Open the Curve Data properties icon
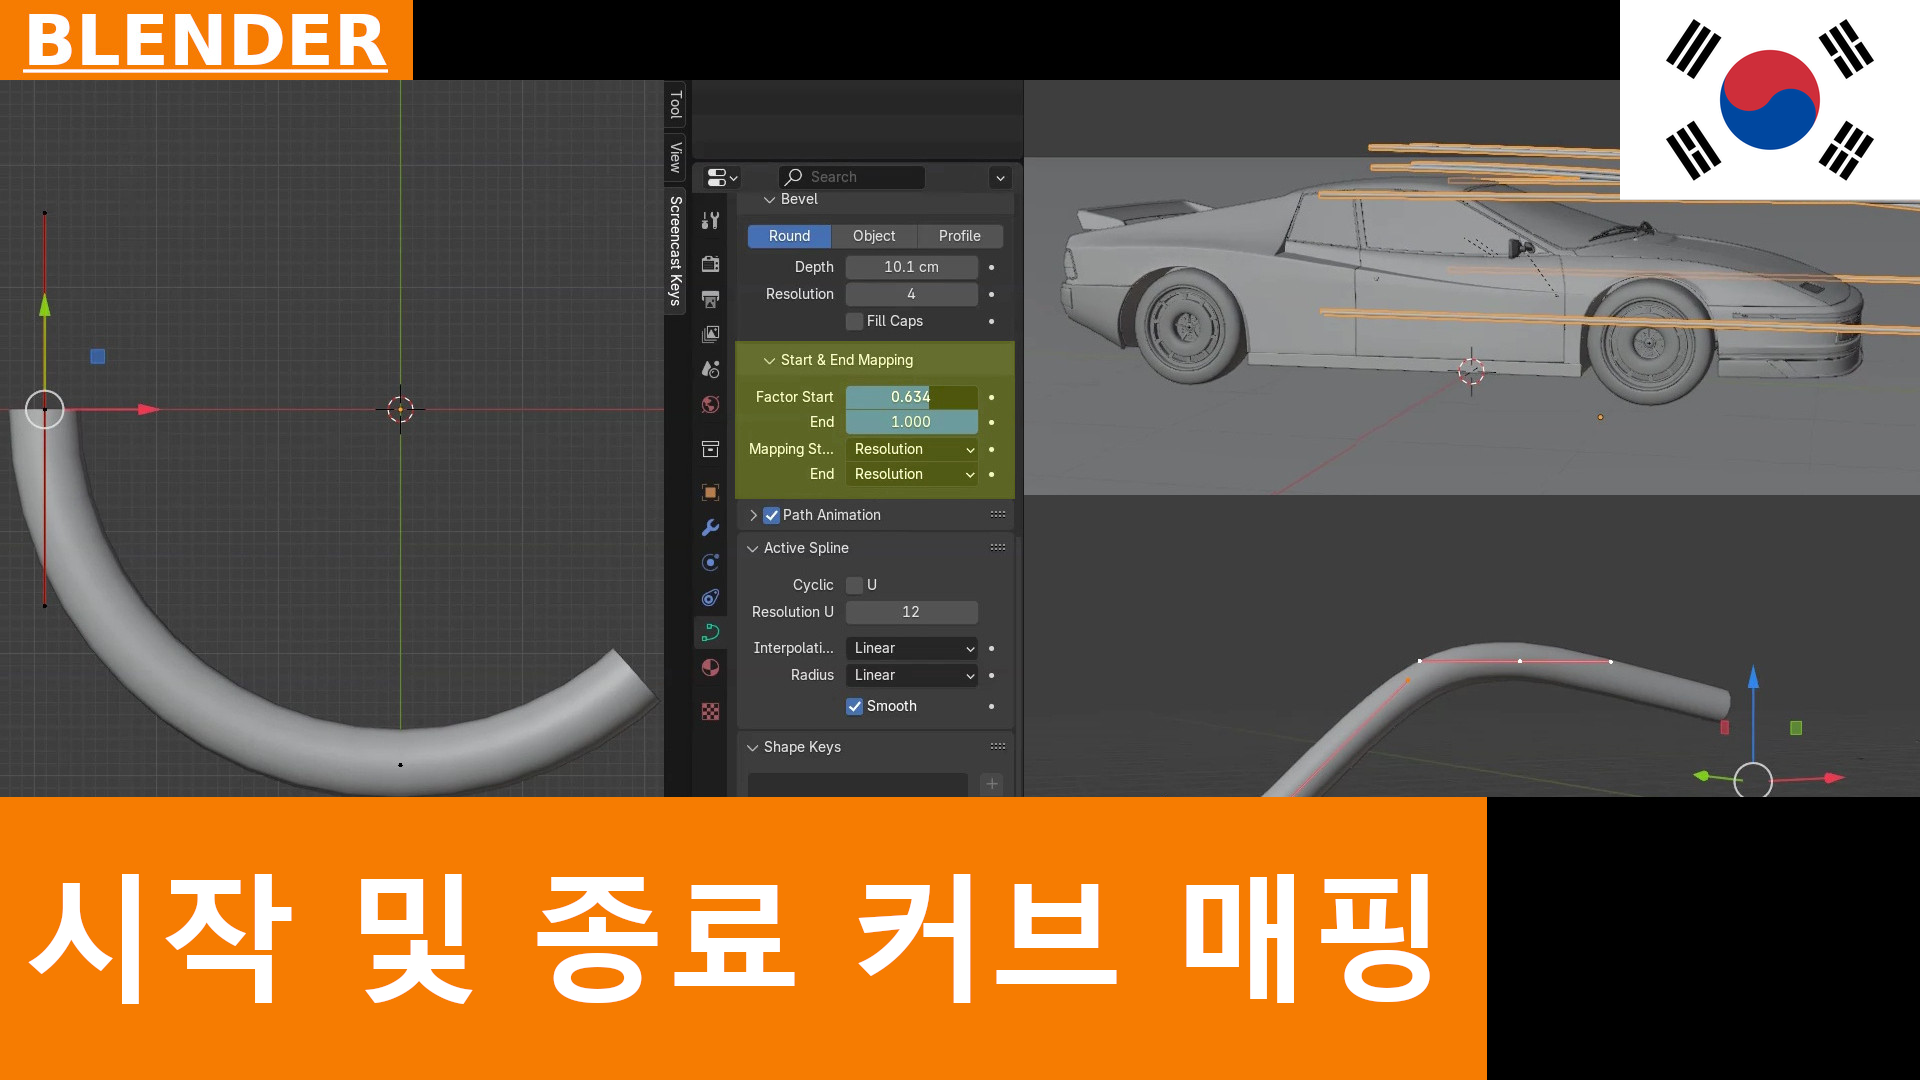1920x1080 pixels. (711, 632)
